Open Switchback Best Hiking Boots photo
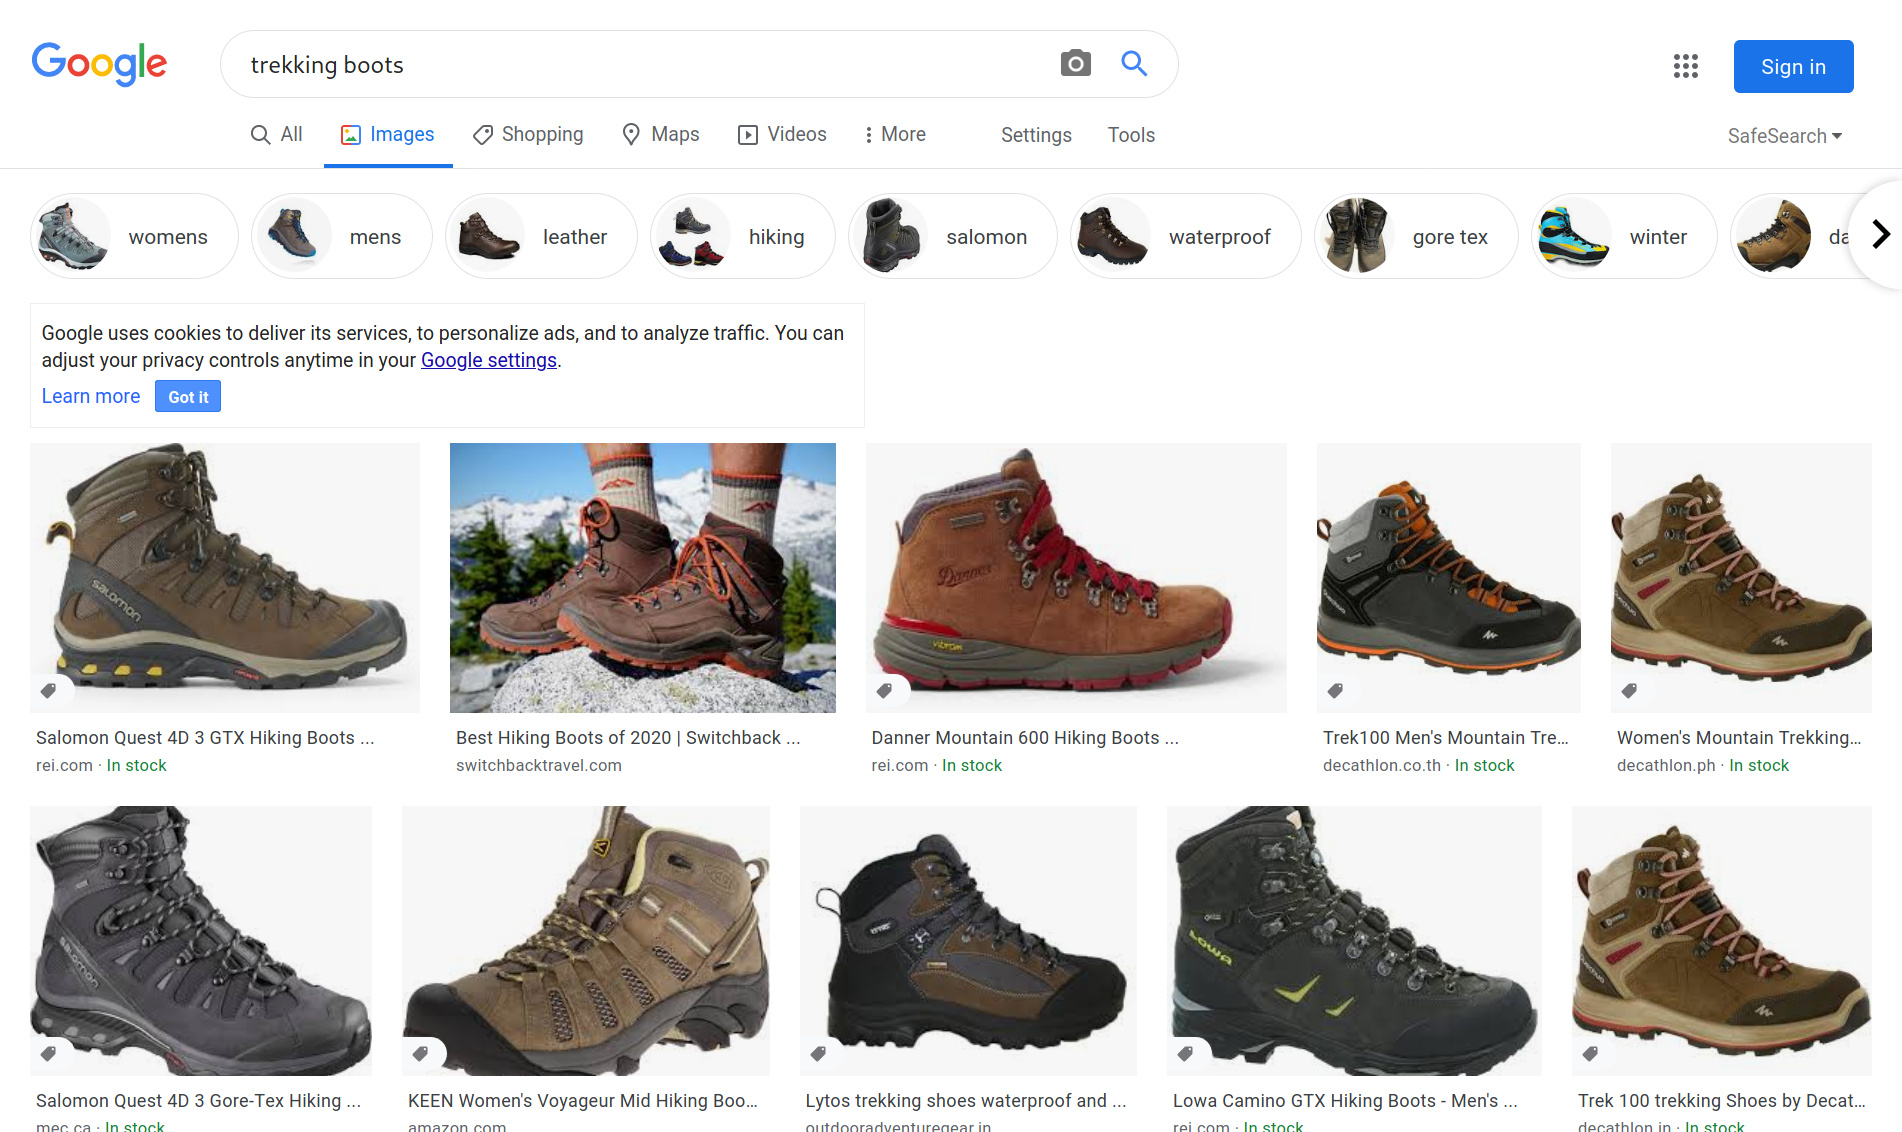The width and height of the screenshot is (1902, 1132). pos(643,578)
